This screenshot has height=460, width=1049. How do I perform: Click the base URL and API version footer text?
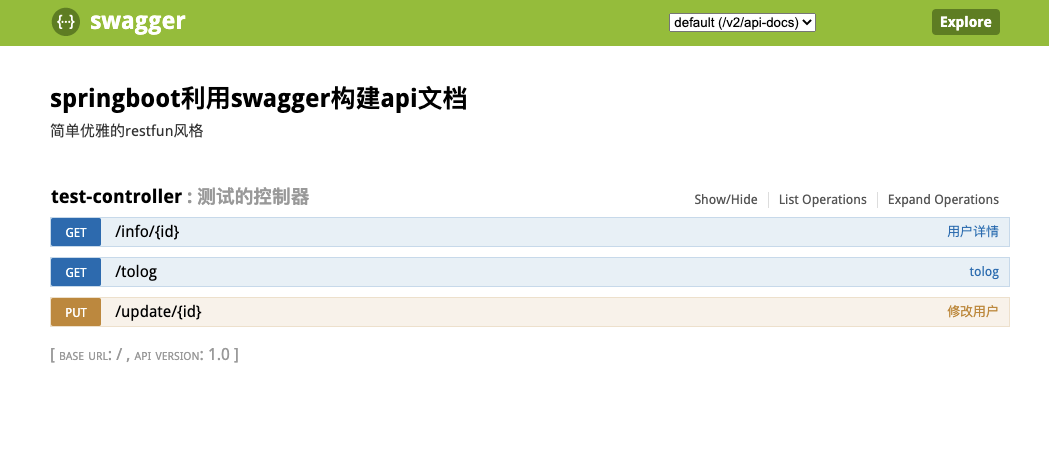click(x=145, y=355)
